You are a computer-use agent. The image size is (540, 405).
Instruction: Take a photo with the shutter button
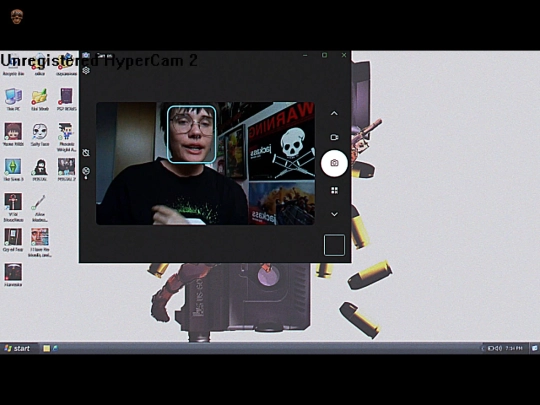[x=334, y=163]
